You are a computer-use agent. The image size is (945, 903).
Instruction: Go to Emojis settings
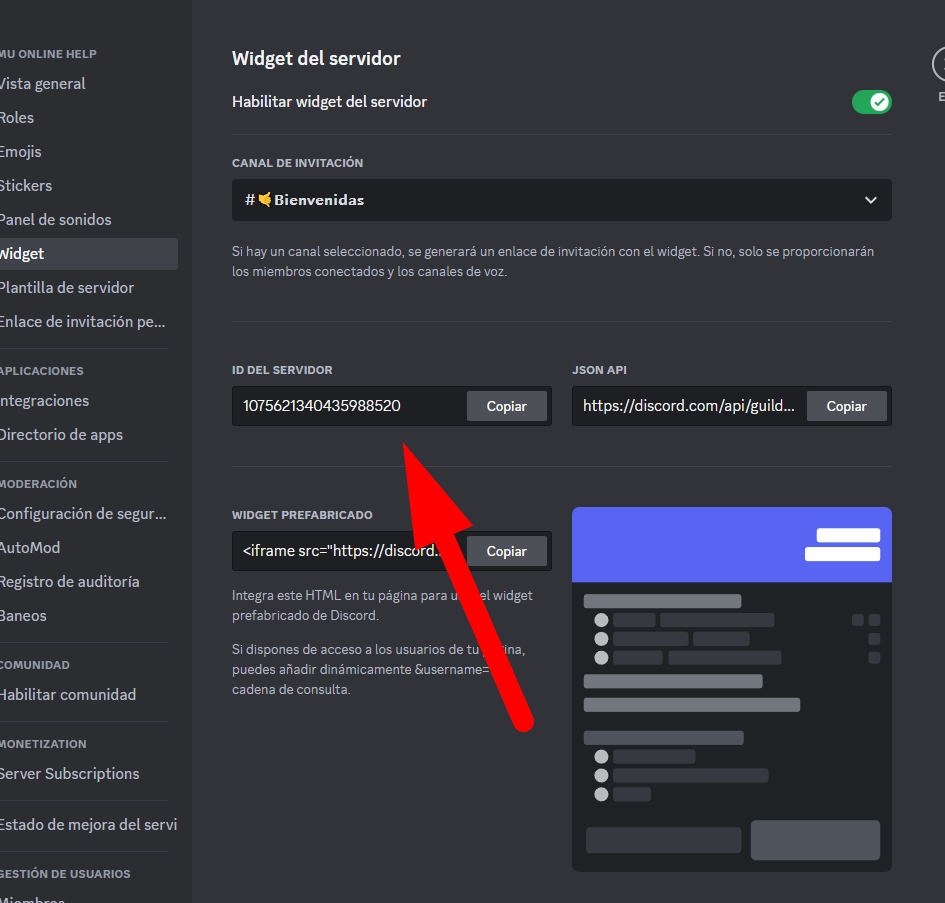click(x=20, y=152)
